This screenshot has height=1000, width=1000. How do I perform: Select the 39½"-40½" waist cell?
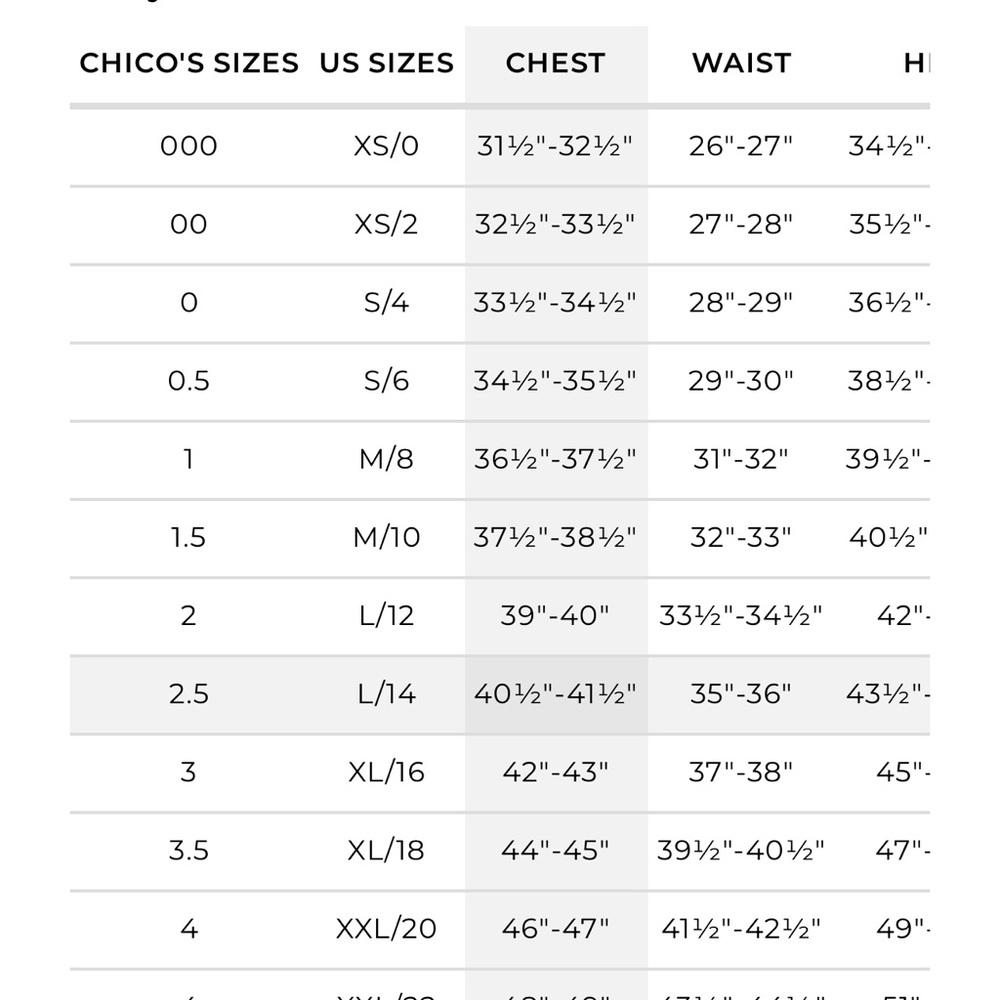tap(740, 850)
